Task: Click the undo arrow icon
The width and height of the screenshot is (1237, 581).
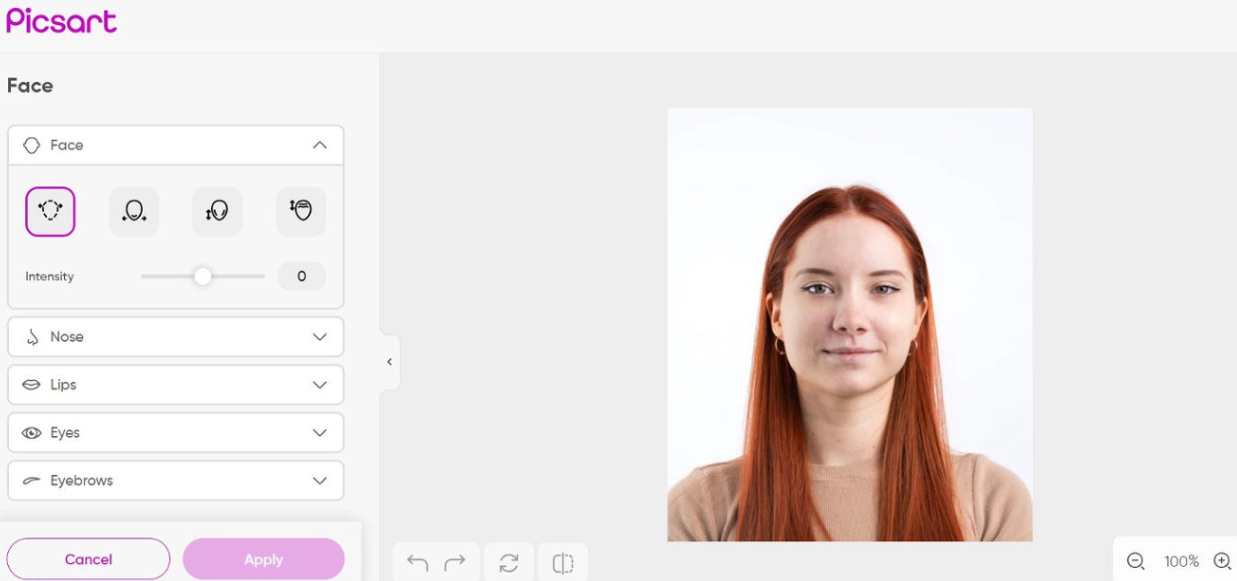Action: pyautogui.click(x=418, y=564)
